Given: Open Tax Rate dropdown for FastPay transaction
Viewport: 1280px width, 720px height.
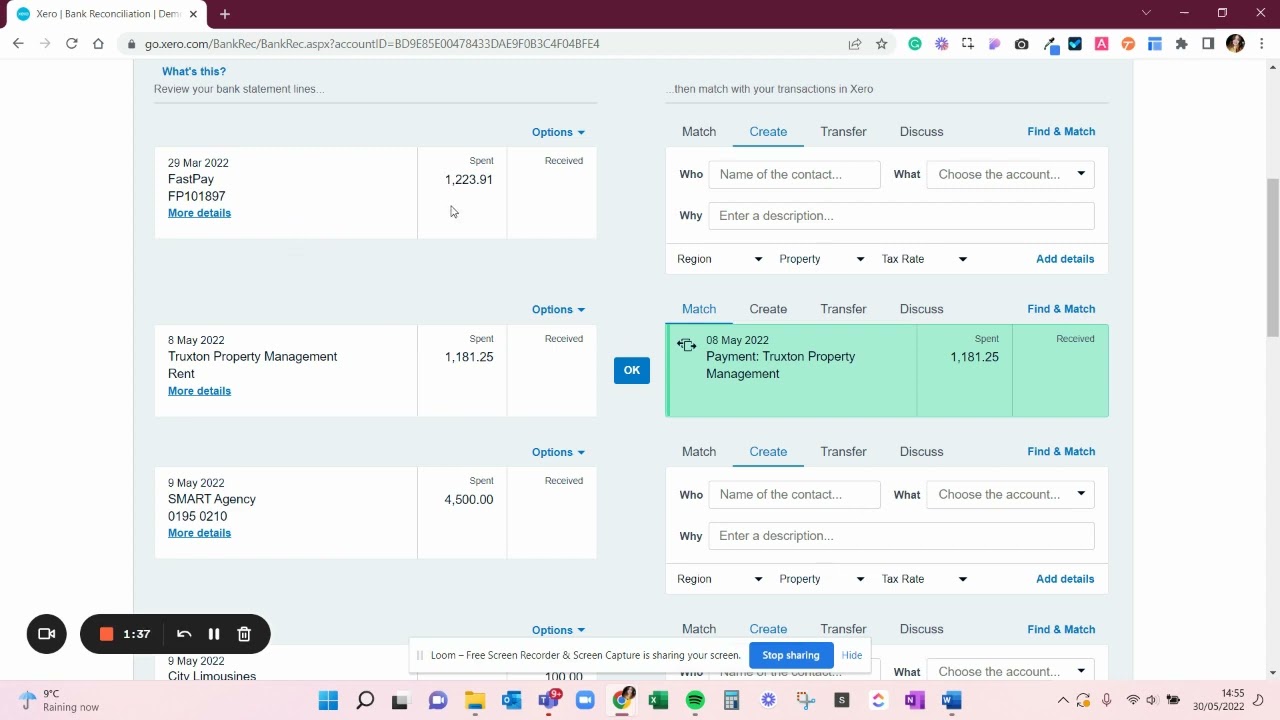Looking at the screenshot, I should (x=924, y=259).
